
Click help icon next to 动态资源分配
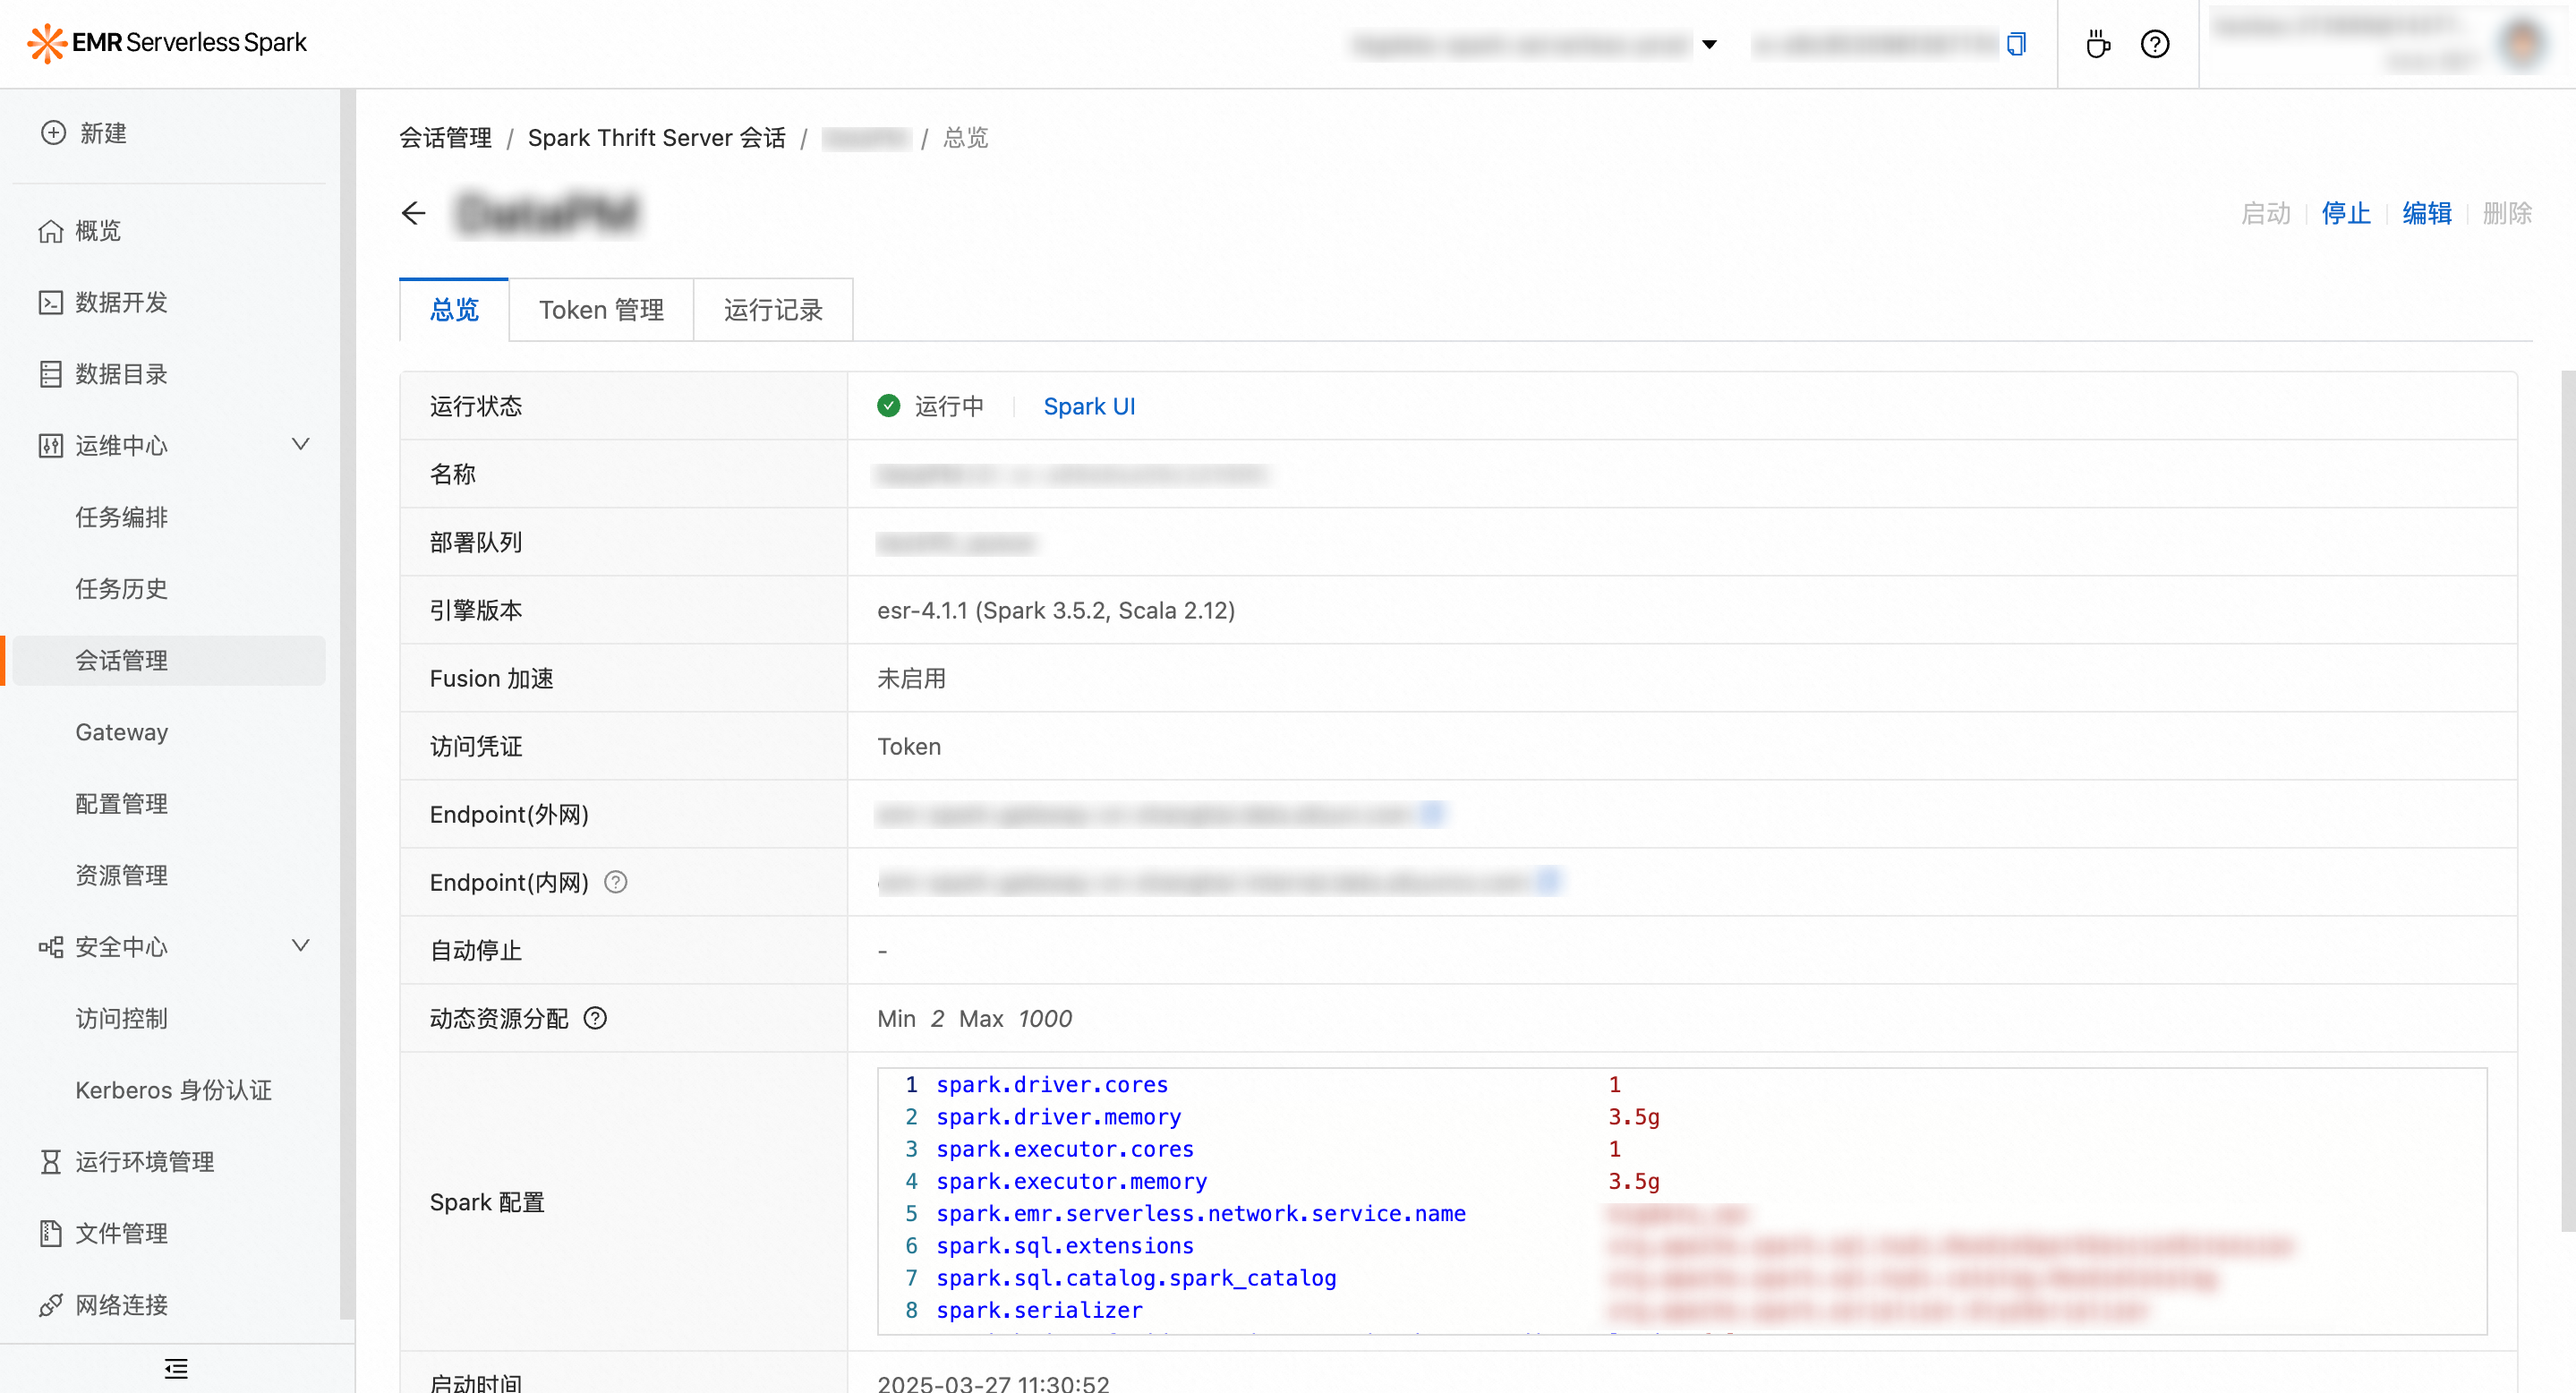click(x=595, y=1018)
